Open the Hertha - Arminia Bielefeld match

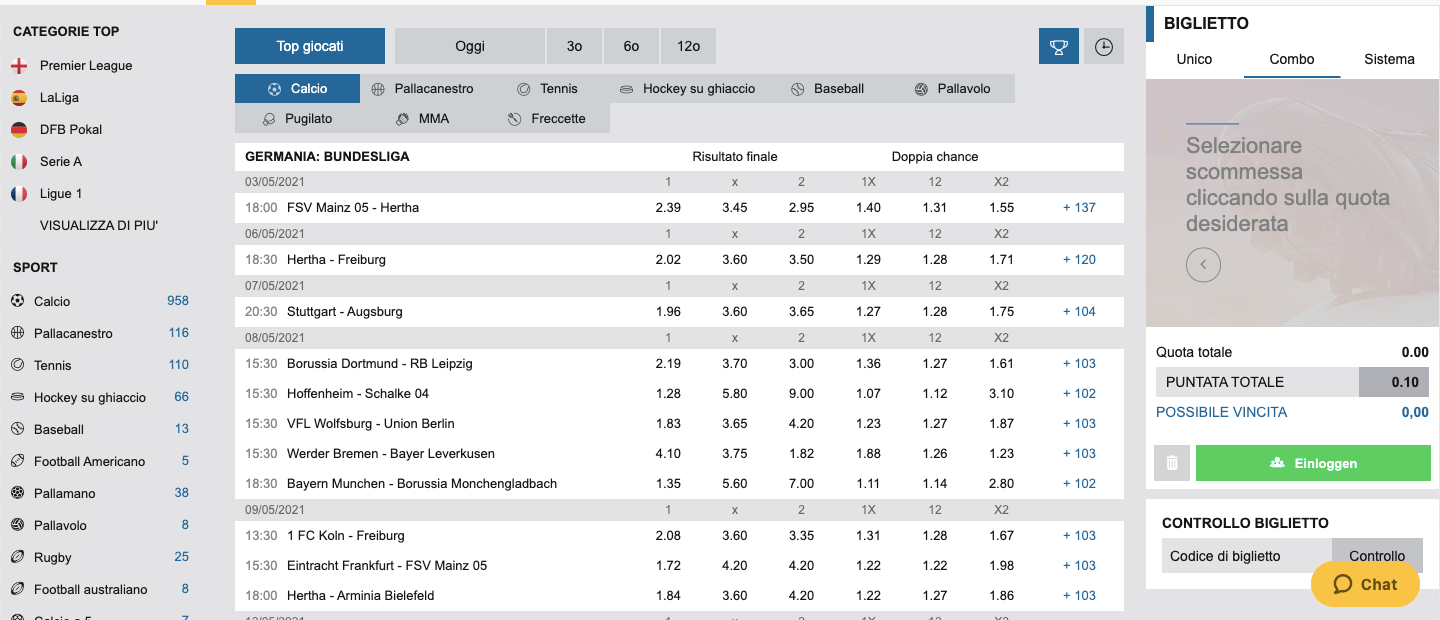[360, 596]
